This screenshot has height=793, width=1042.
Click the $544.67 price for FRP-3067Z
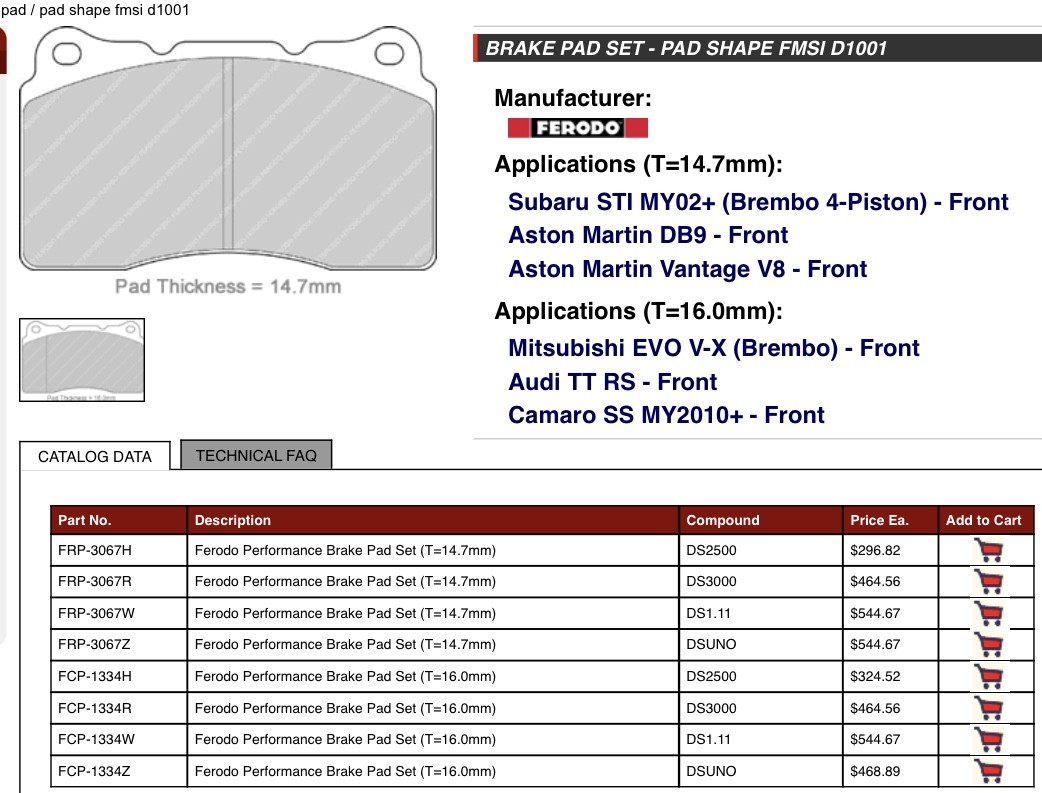(x=890, y=645)
